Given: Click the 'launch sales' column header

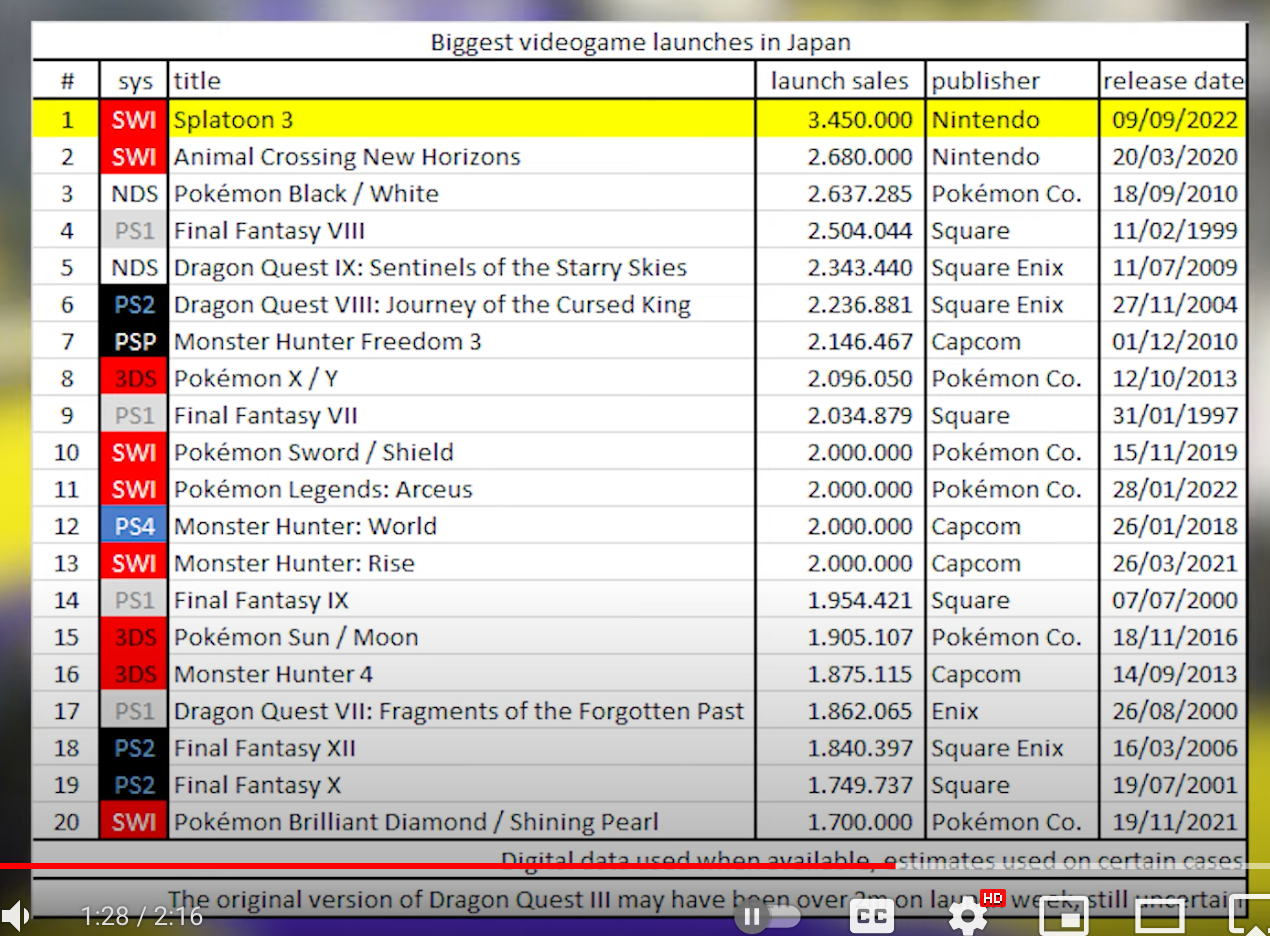Looking at the screenshot, I should [839, 81].
